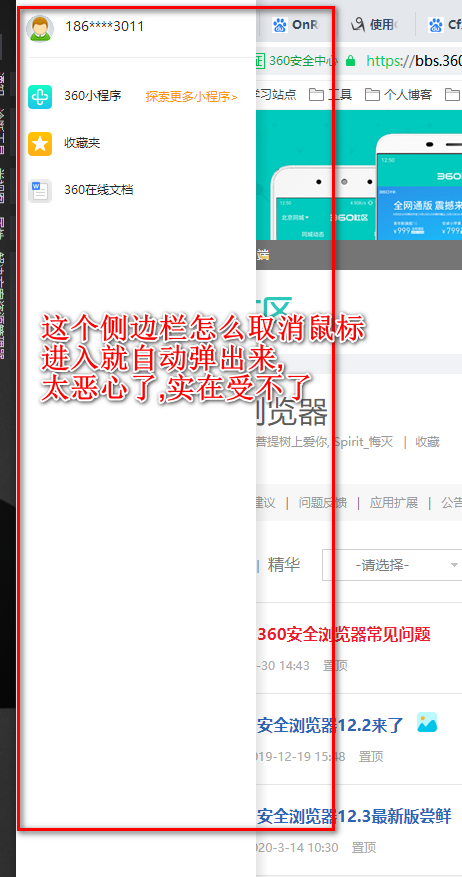Click the 360安全中心 certificate badge
This screenshot has height=877, width=462.
pos(296,60)
